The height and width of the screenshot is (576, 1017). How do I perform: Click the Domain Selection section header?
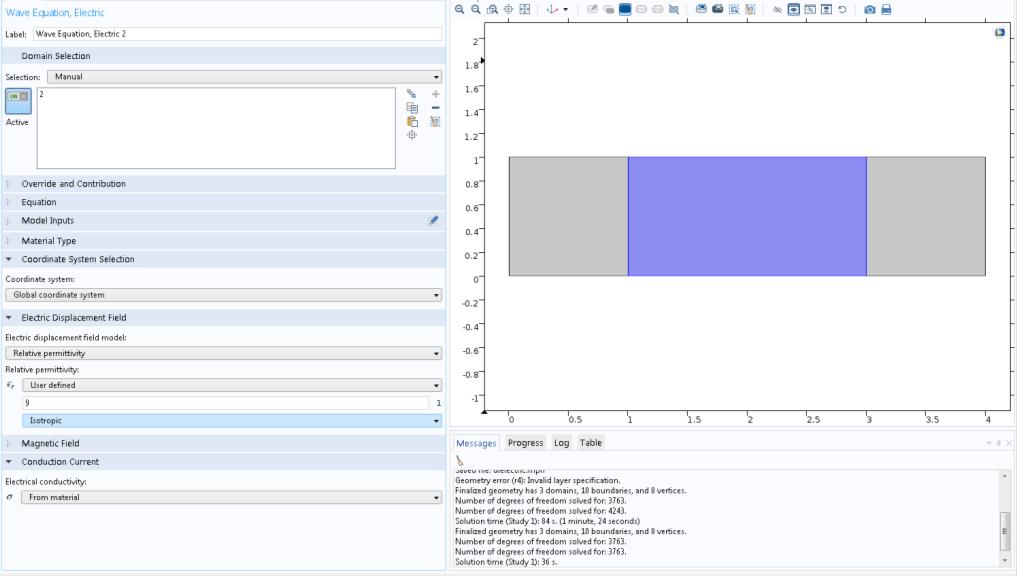pos(224,56)
